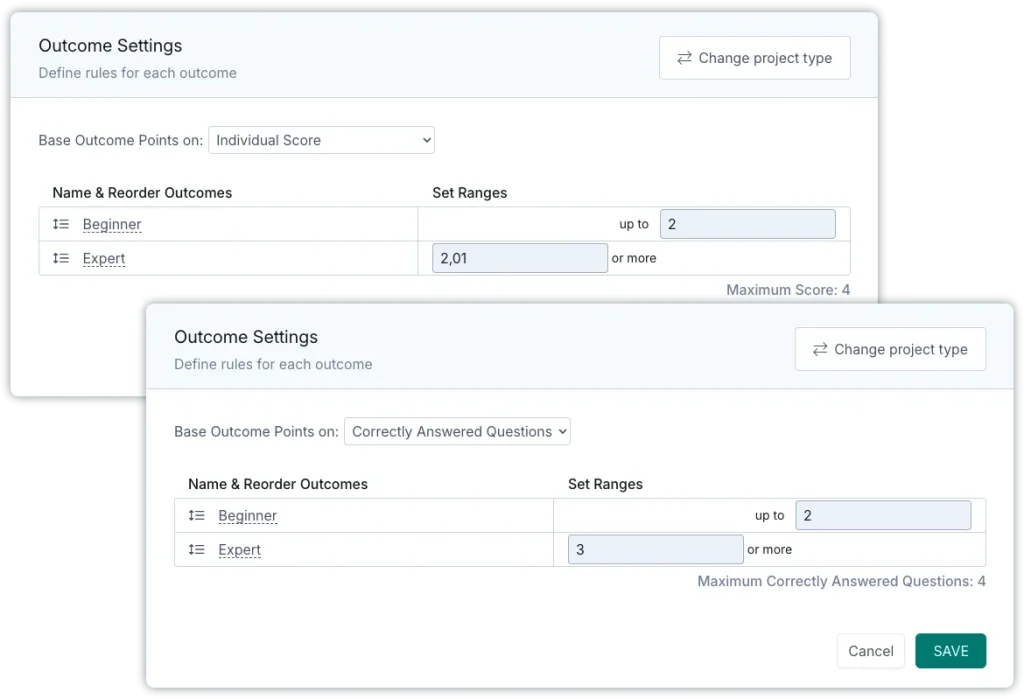
Task: Click swap-arrows icon in the back panel's header
Action: [x=684, y=58]
